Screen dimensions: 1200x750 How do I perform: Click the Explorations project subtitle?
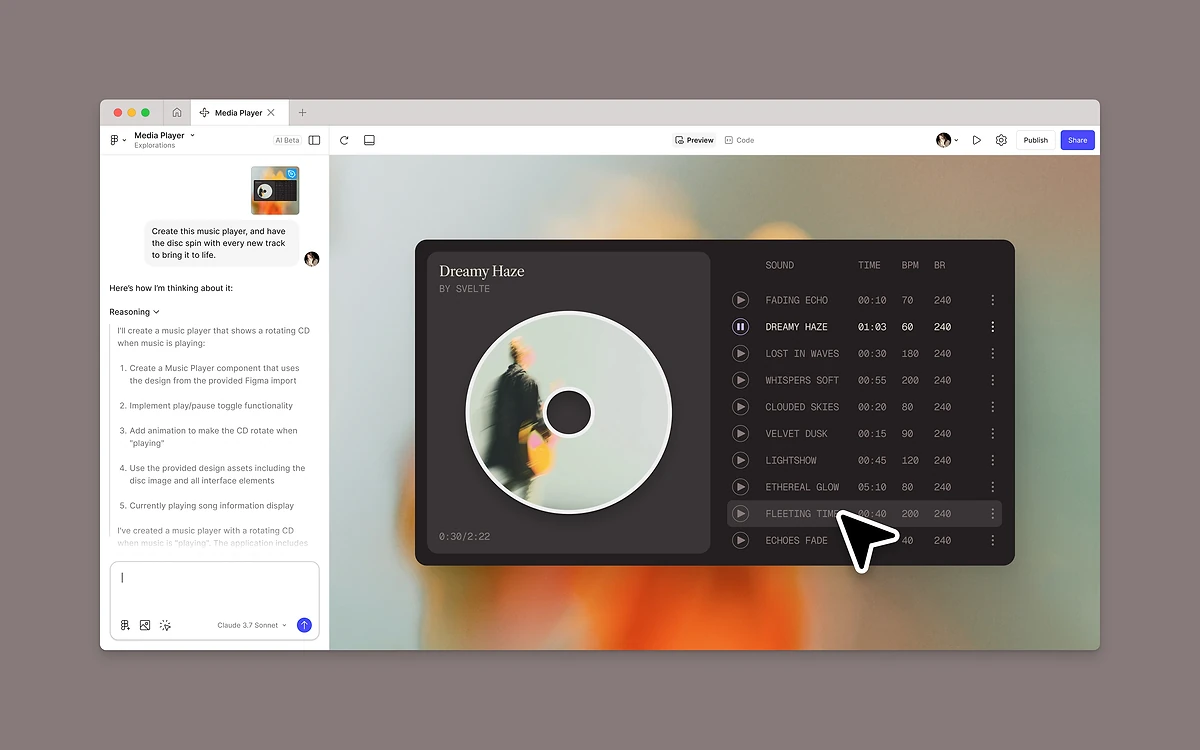click(155, 146)
